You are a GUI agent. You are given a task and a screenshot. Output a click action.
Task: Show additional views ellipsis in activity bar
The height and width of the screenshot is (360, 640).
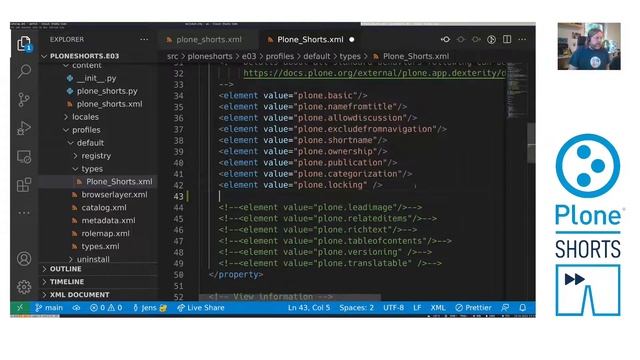coord(24,213)
